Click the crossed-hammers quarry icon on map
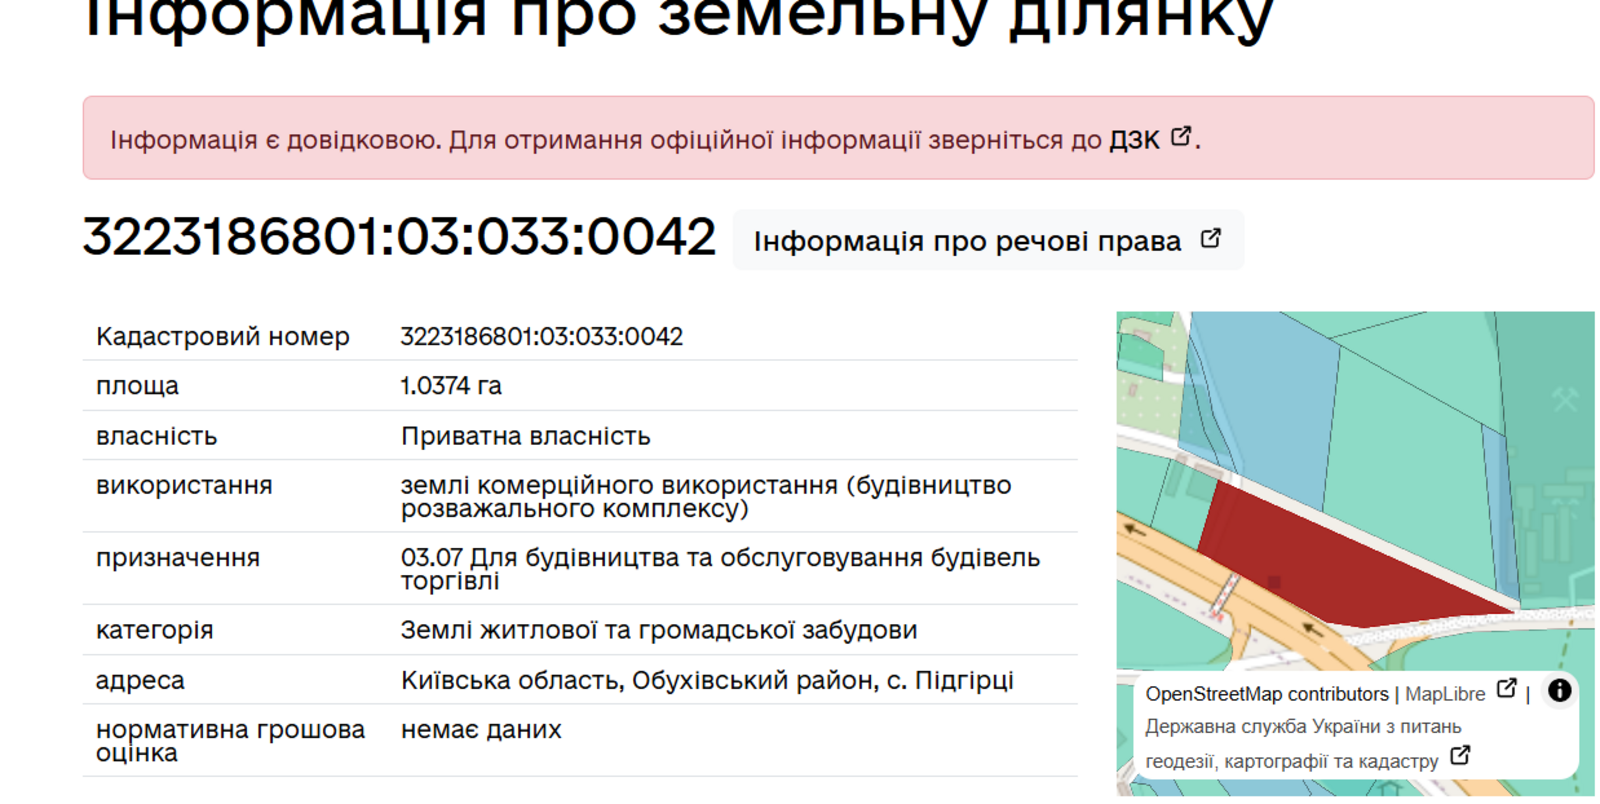 pyautogui.click(x=1564, y=399)
